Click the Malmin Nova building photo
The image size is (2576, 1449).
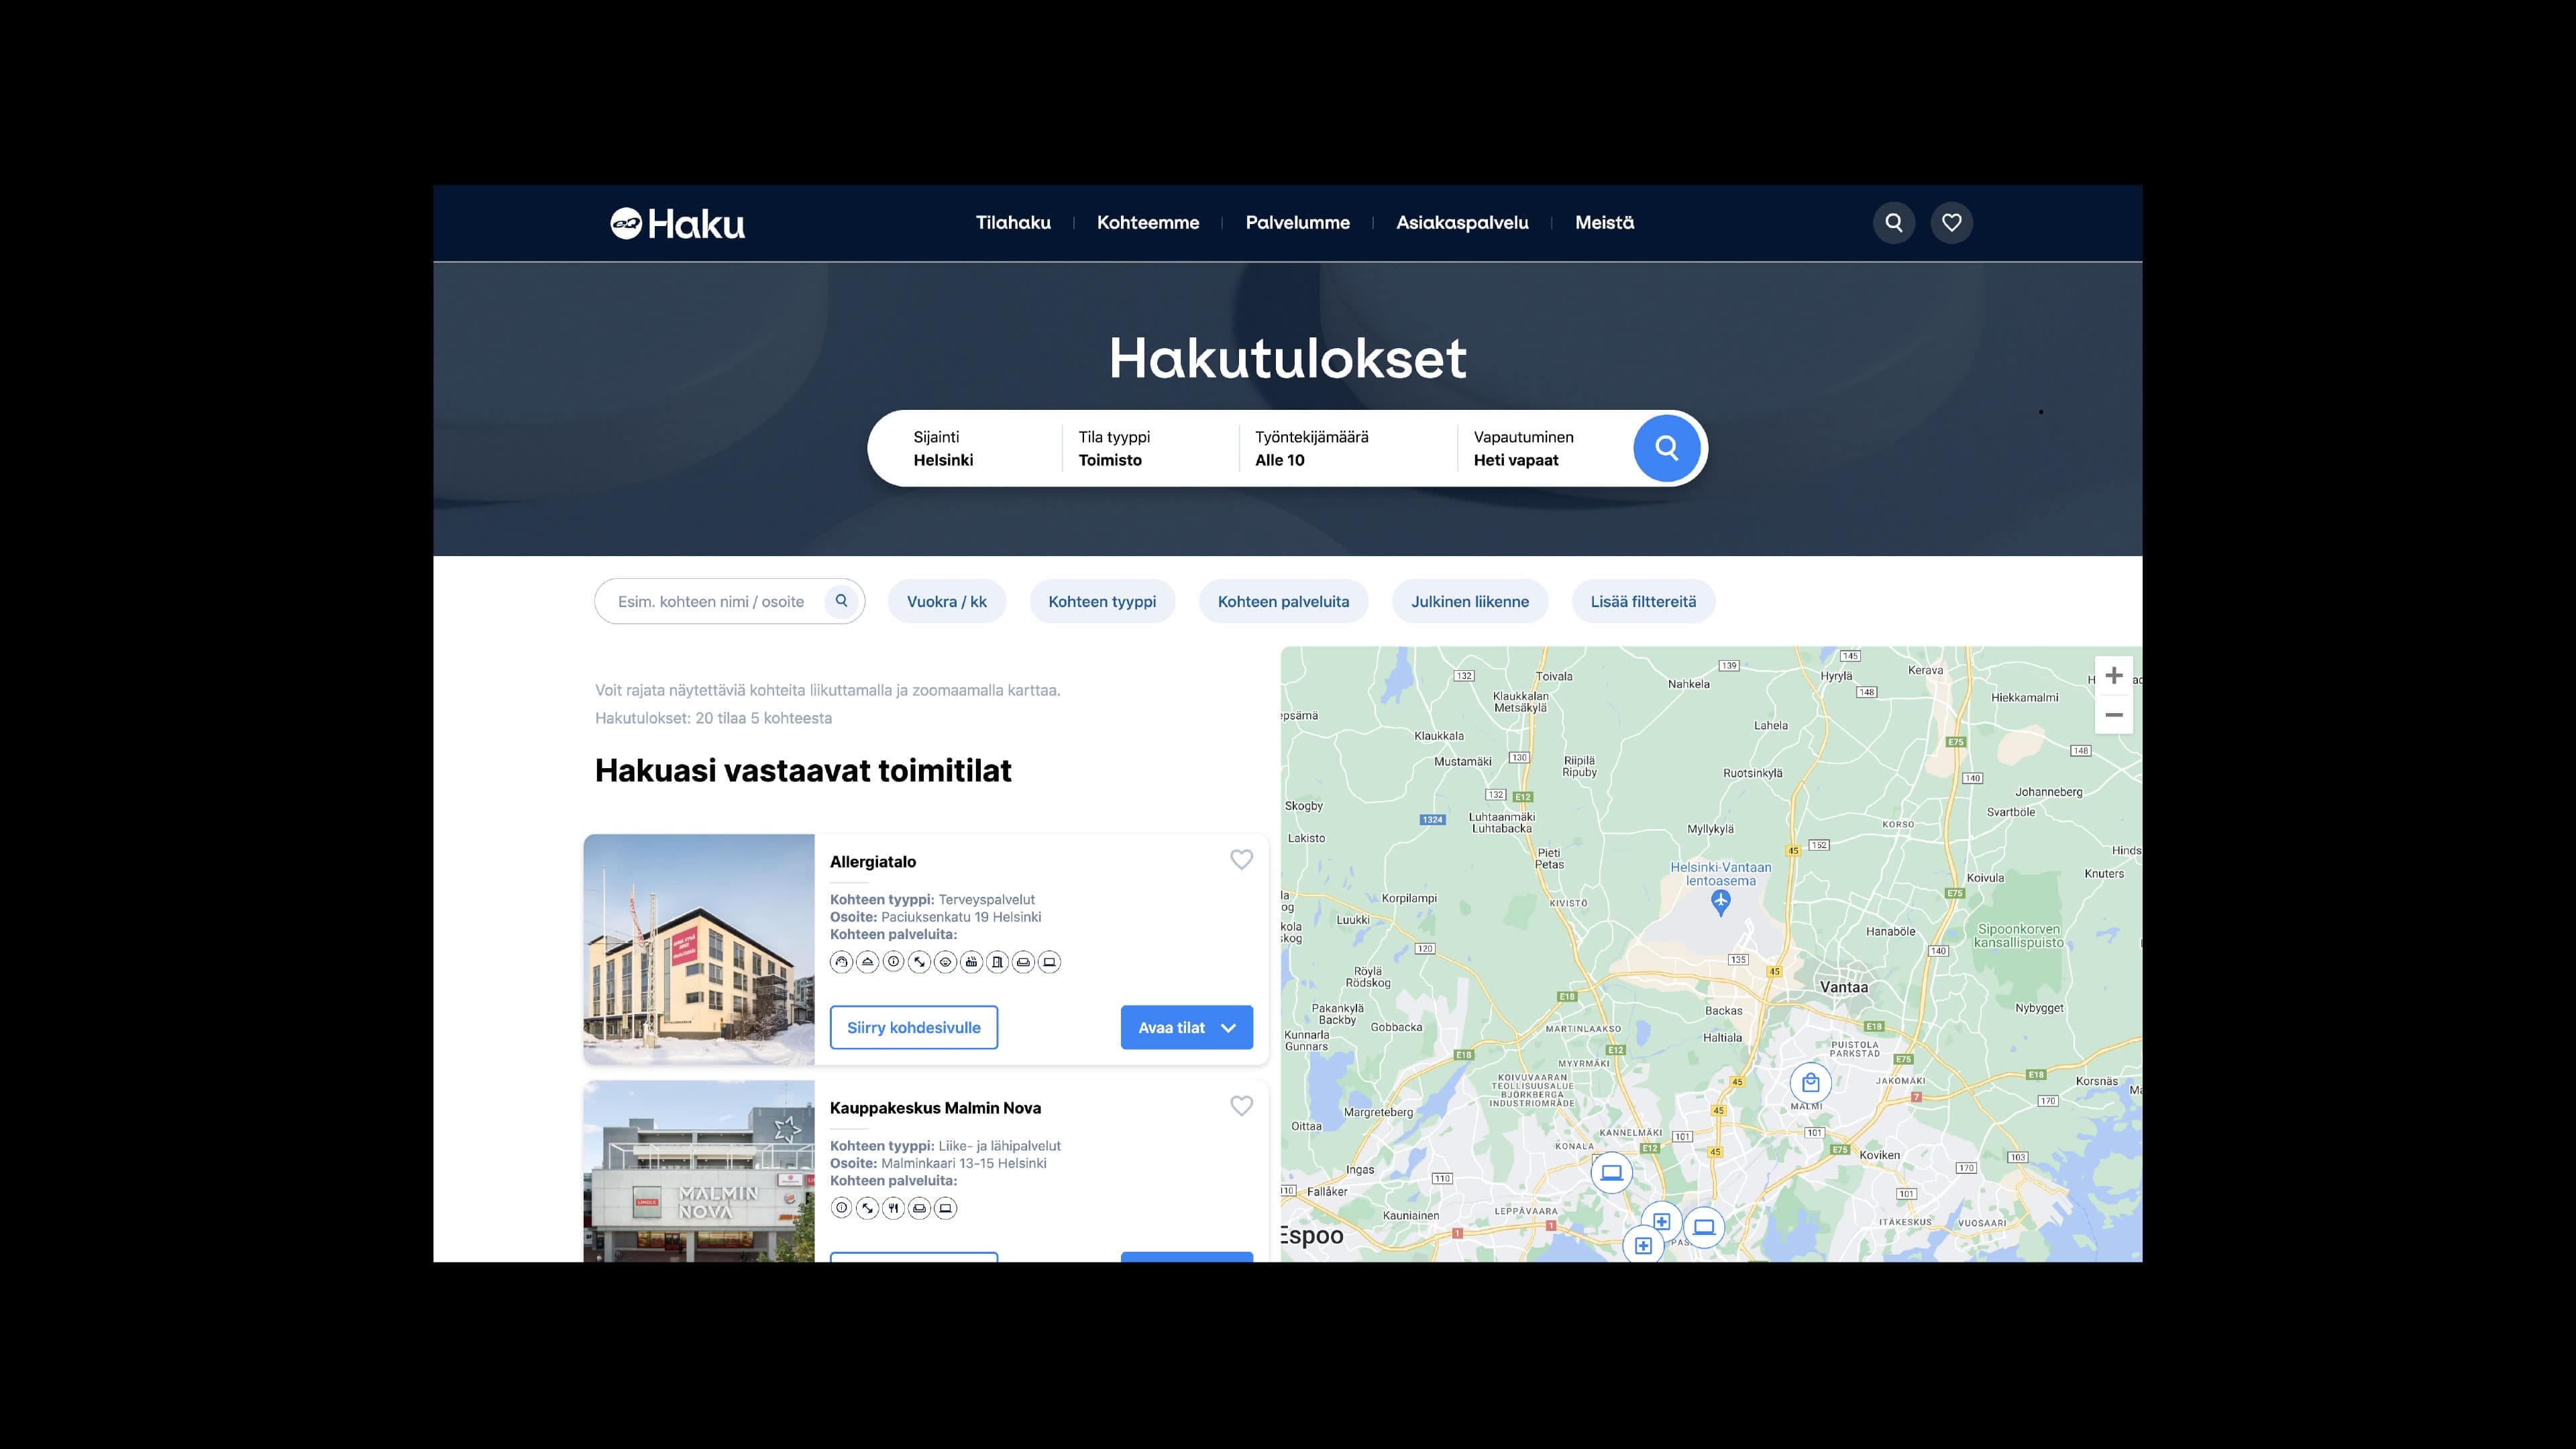pyautogui.click(x=699, y=1170)
